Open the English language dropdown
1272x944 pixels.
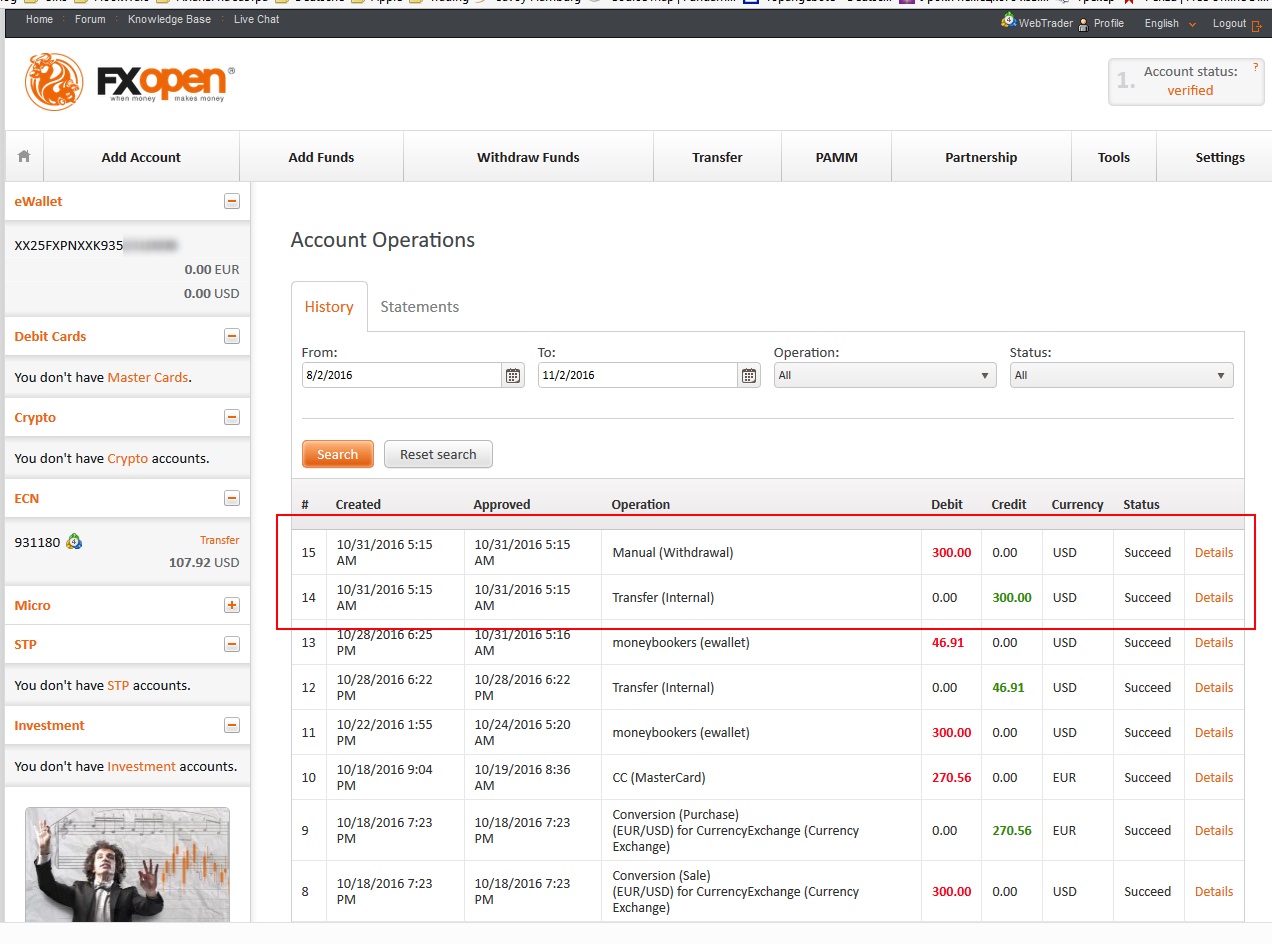pyautogui.click(x=1170, y=23)
